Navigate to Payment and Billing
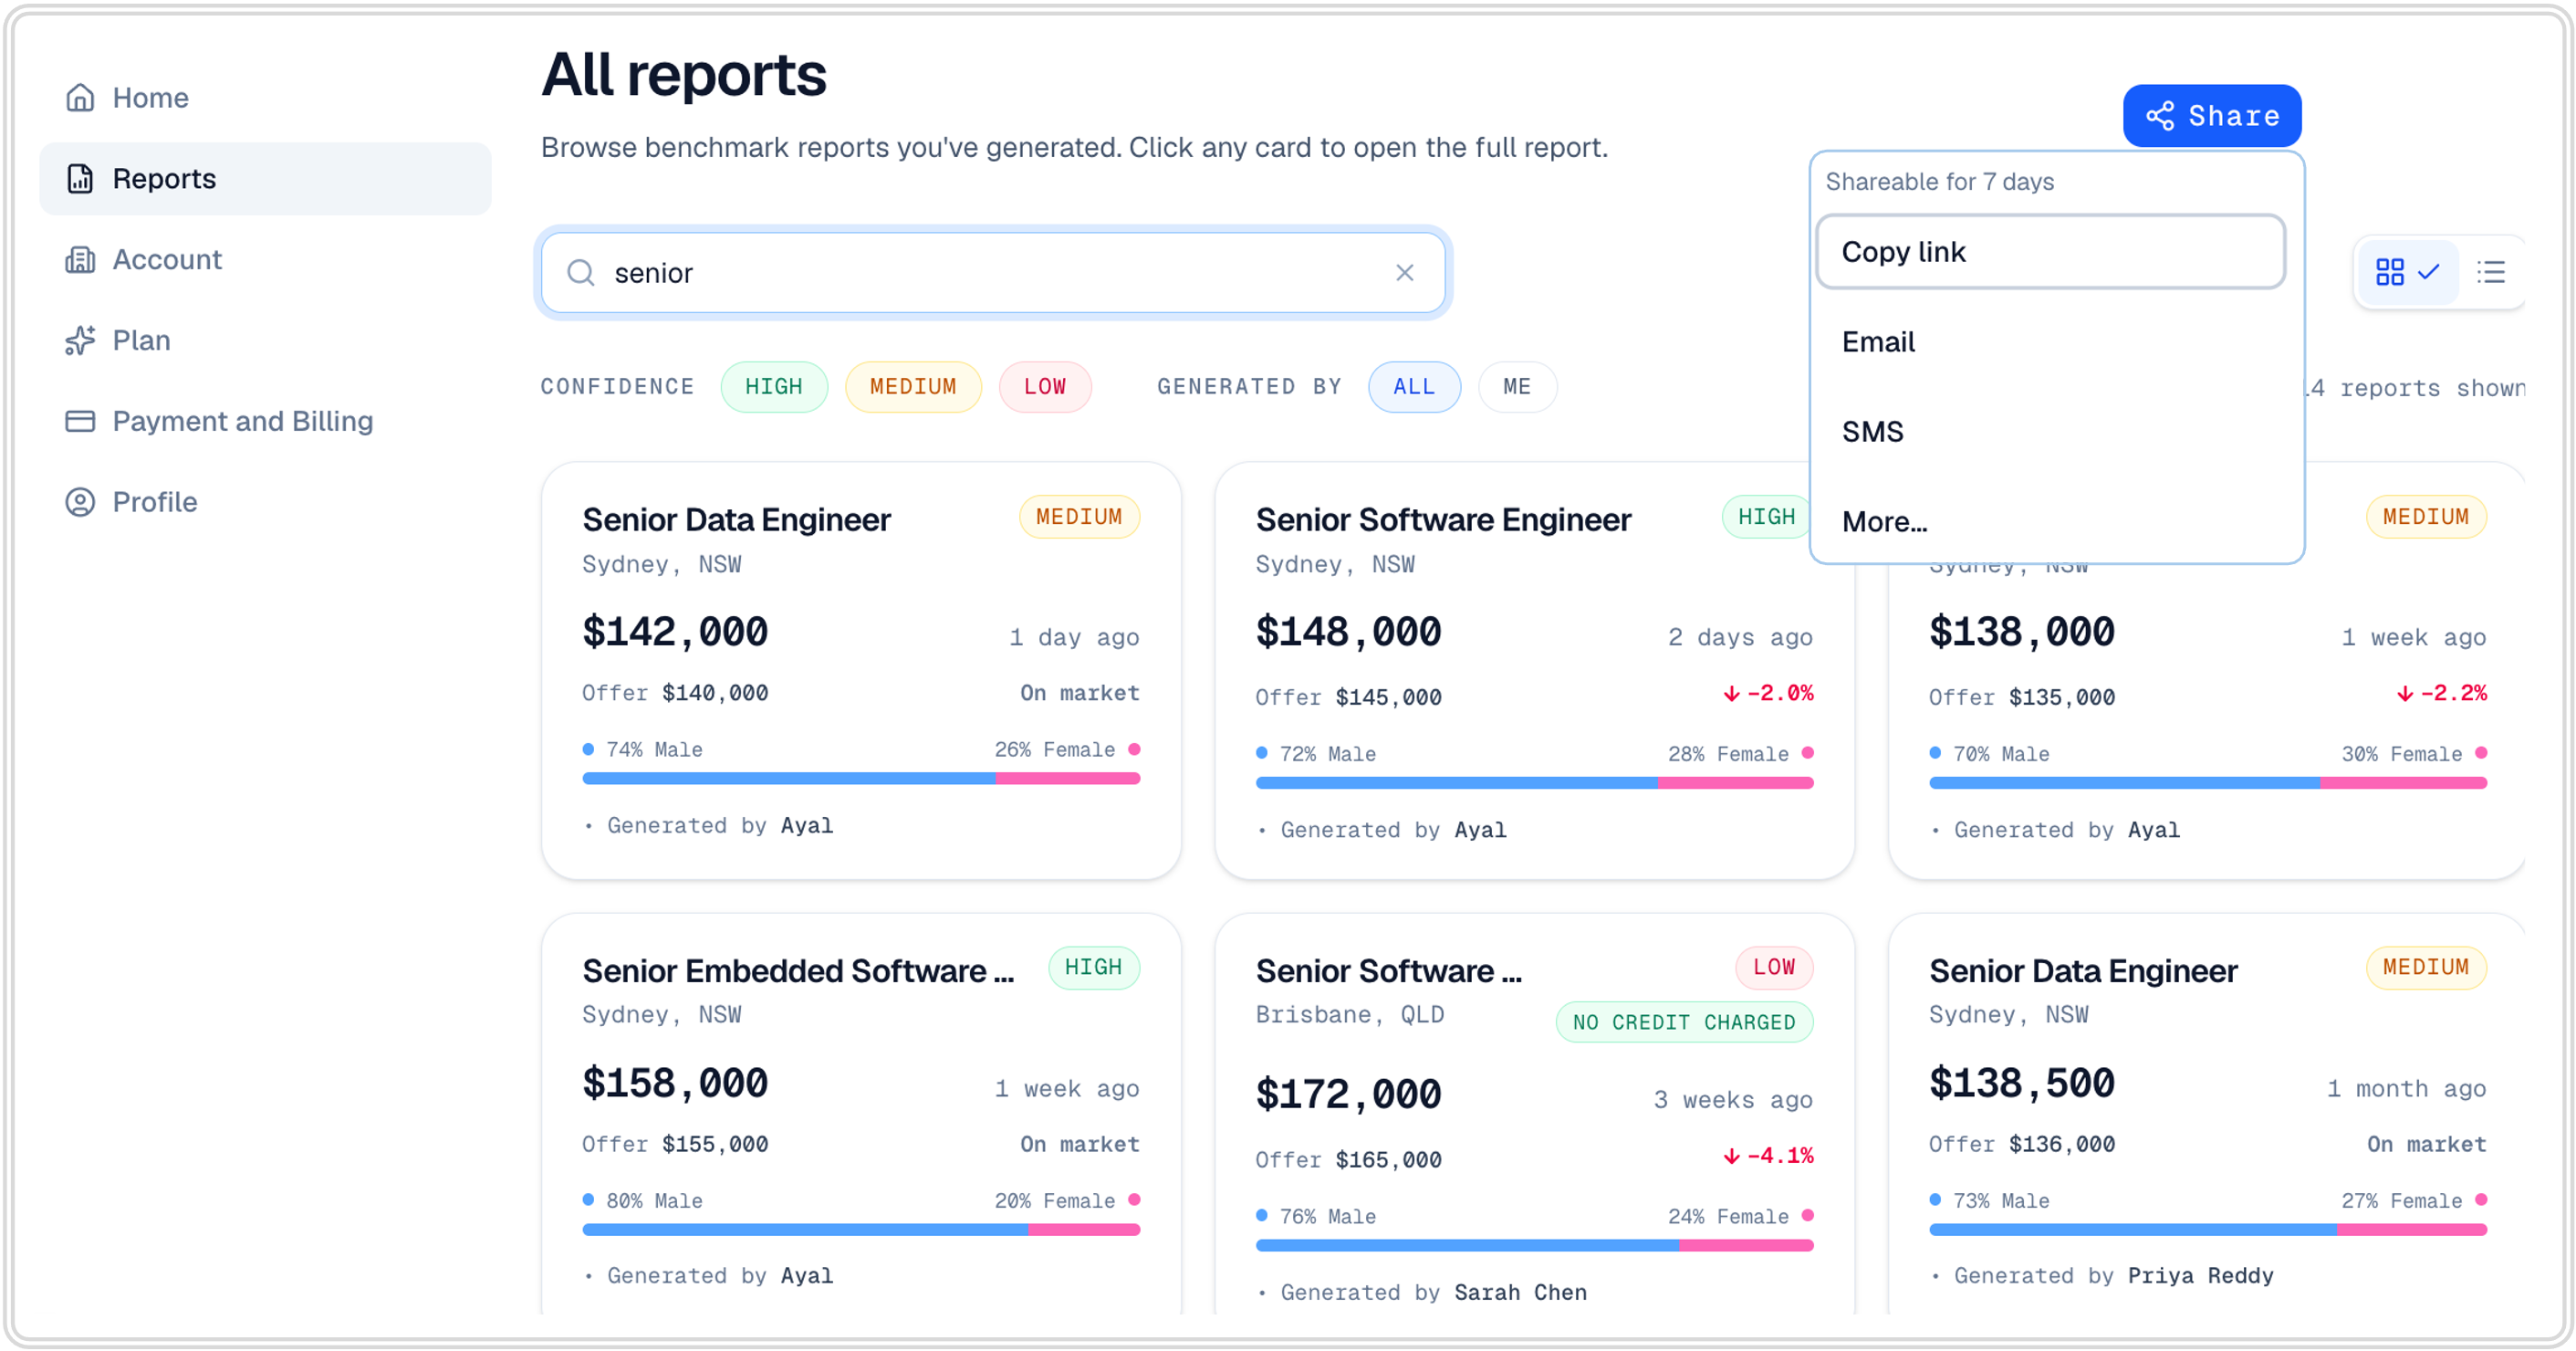2576x1351 pixels. pos(265,421)
